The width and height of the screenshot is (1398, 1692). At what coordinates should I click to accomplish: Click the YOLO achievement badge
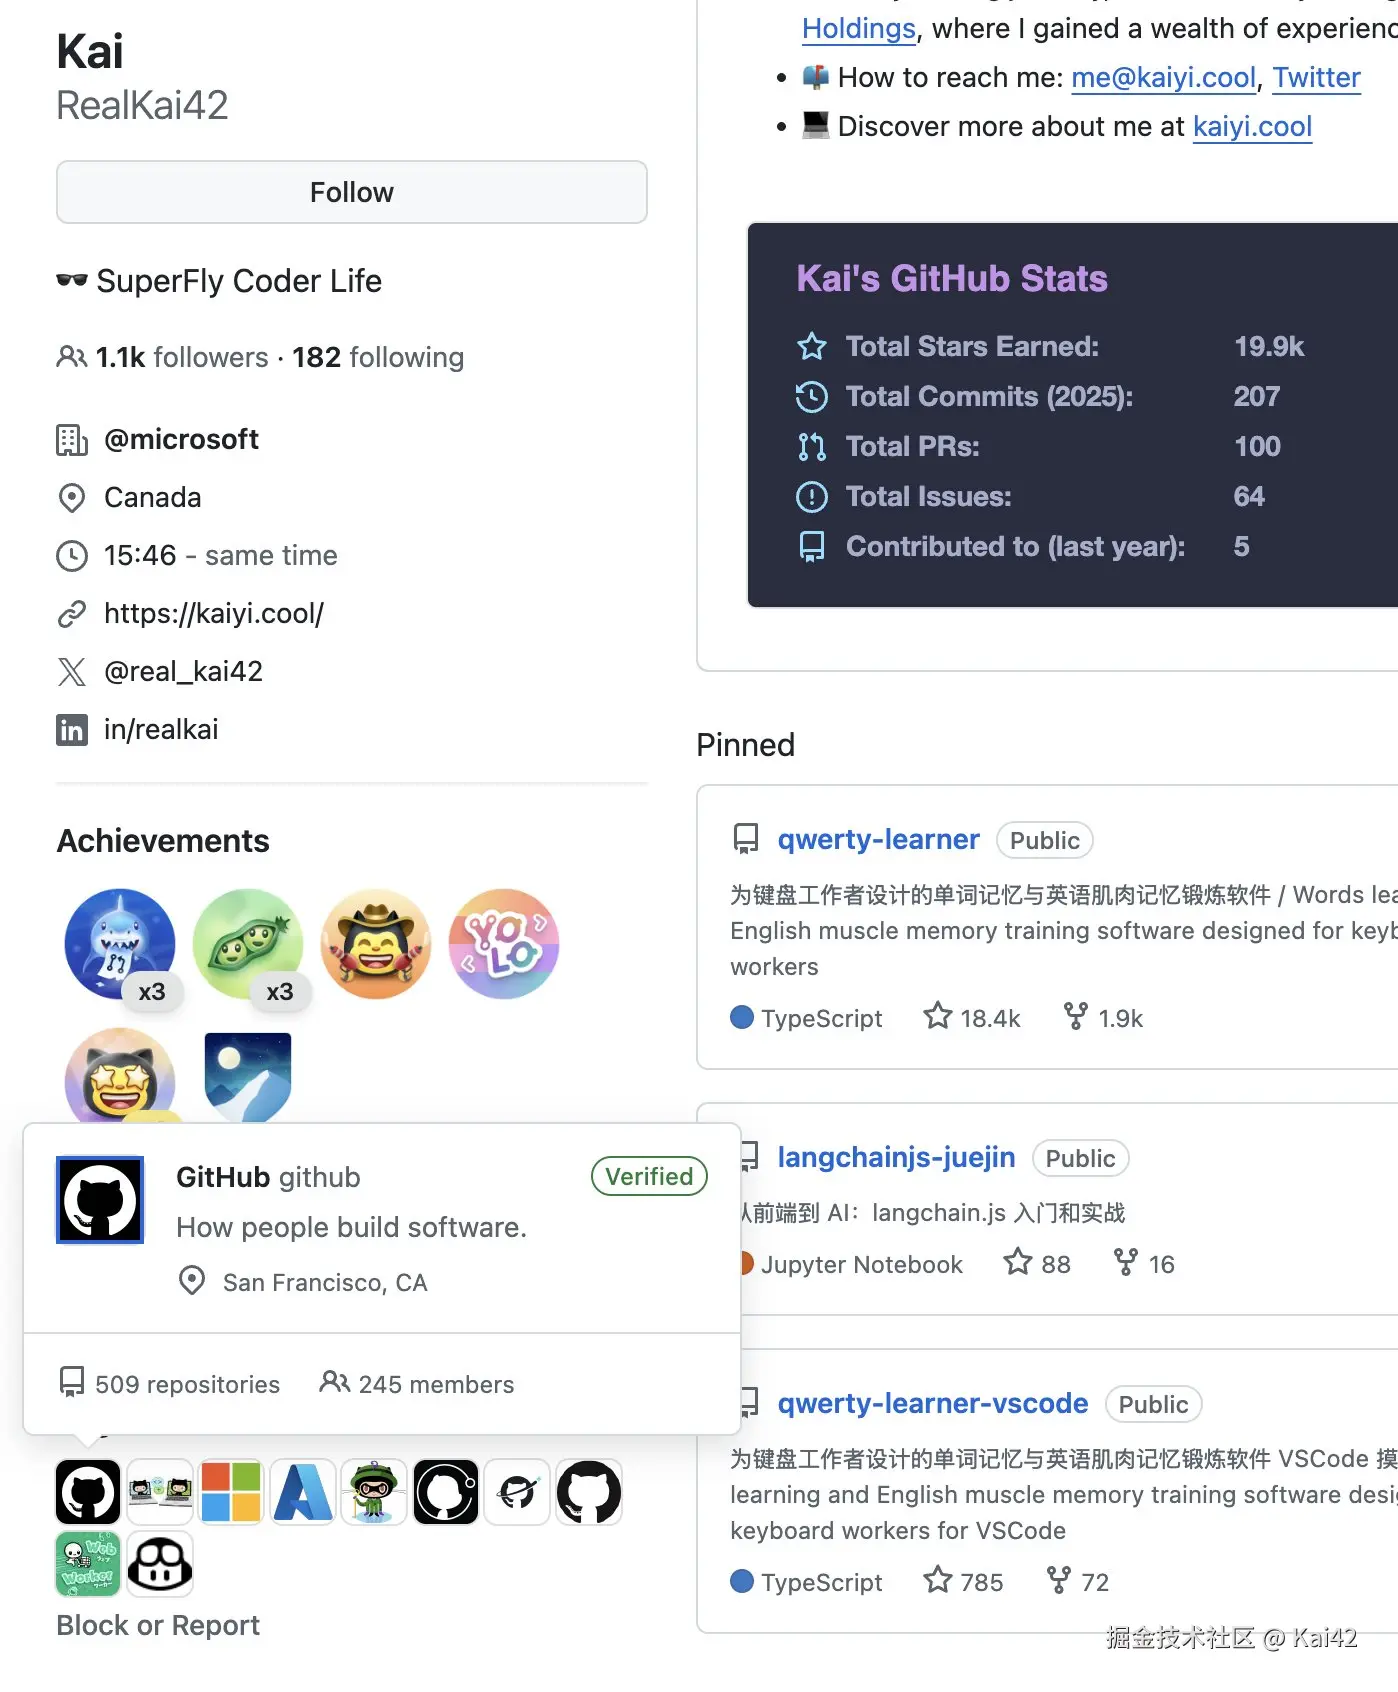click(x=504, y=943)
